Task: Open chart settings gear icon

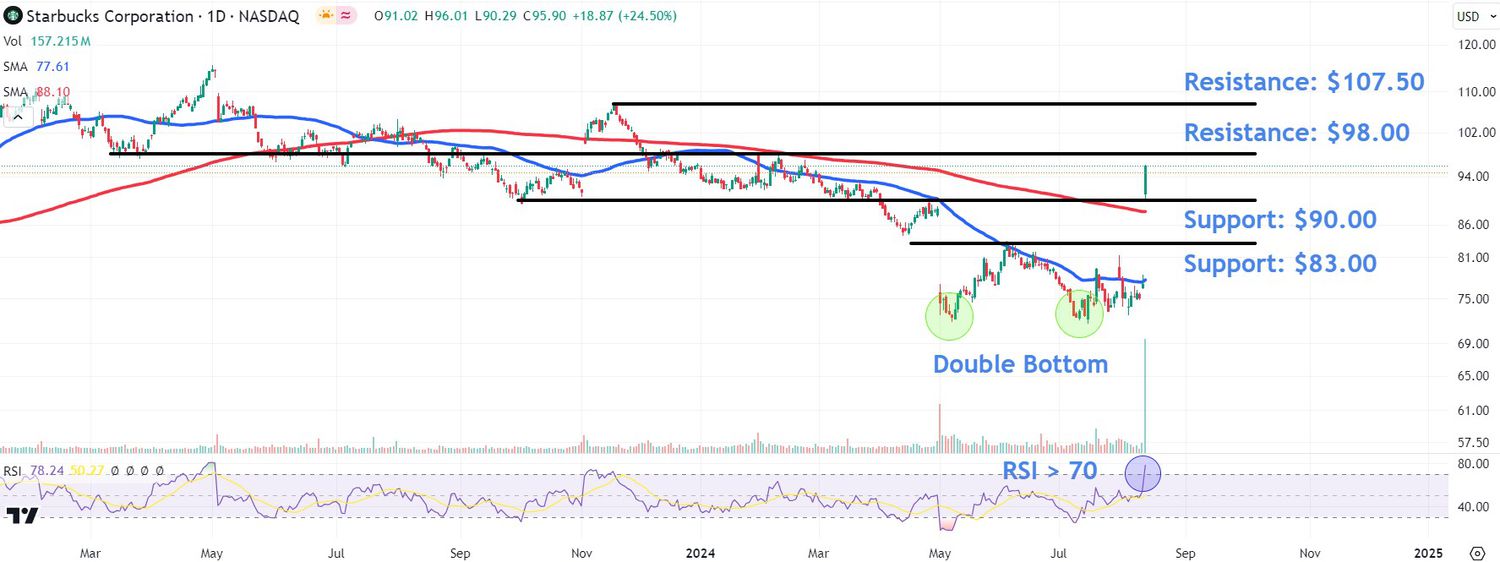Action: coord(1477,553)
